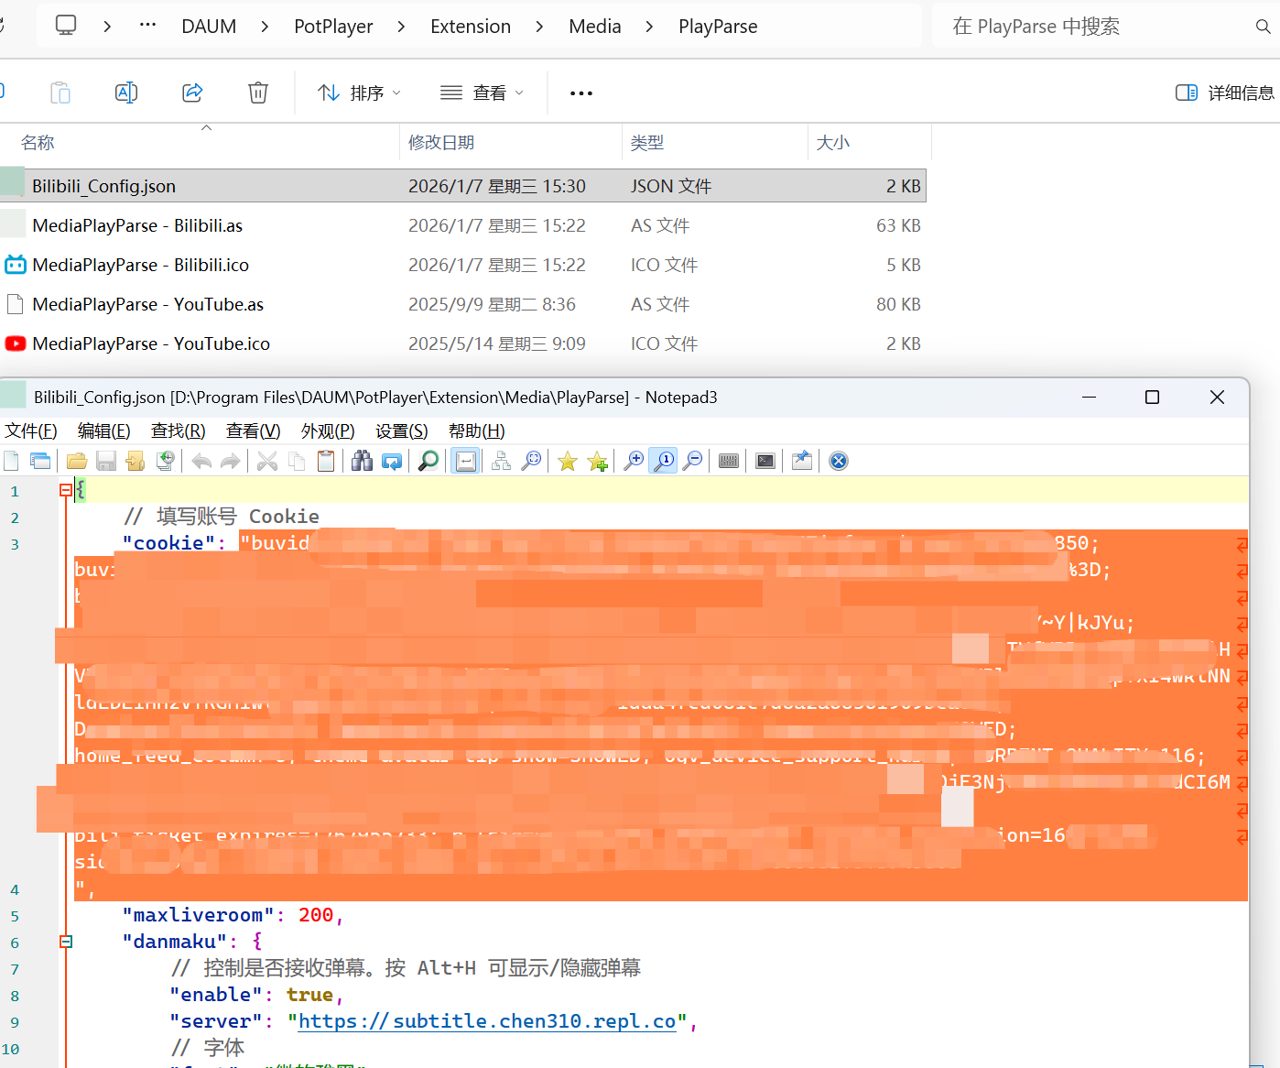This screenshot has width=1280, height=1068.
Task: Select the file Bilibili_Config.json
Action: (x=463, y=186)
